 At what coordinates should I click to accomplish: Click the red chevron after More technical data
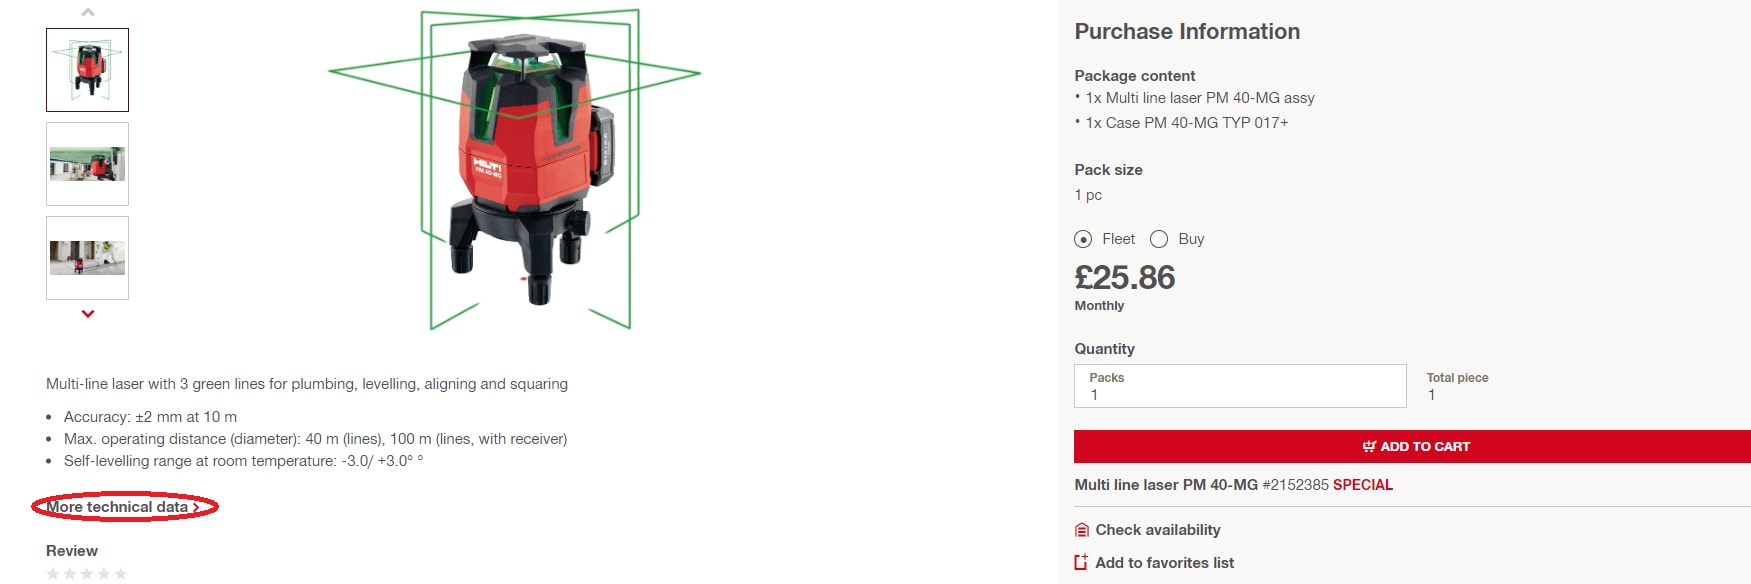click(x=196, y=507)
